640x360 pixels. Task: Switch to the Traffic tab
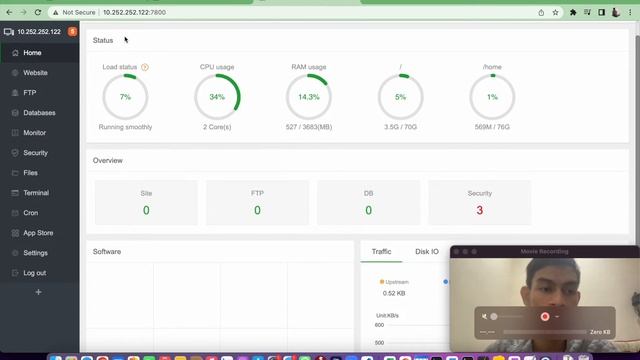coord(381,251)
